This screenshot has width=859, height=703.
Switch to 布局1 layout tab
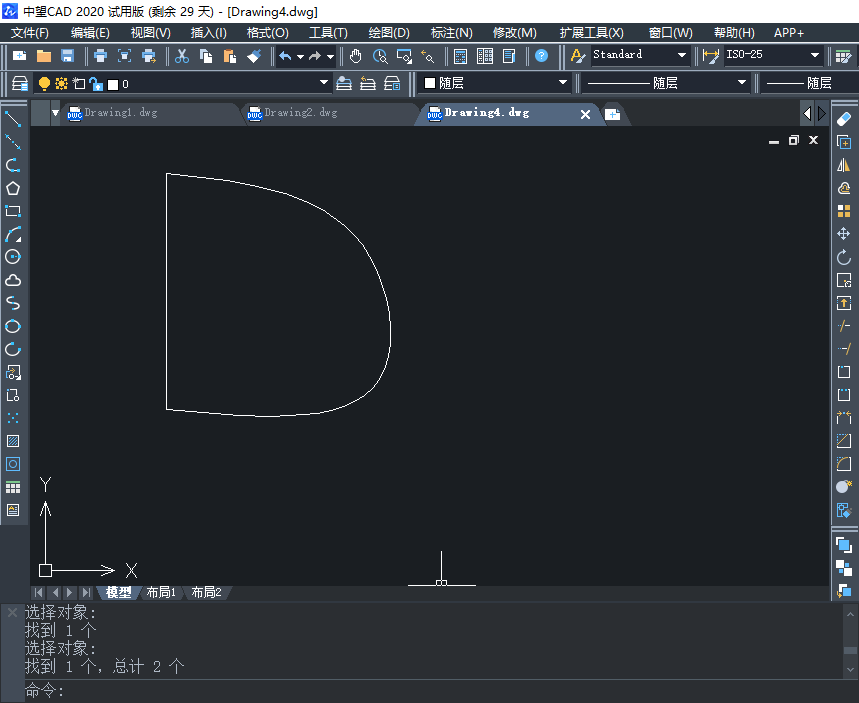click(161, 592)
